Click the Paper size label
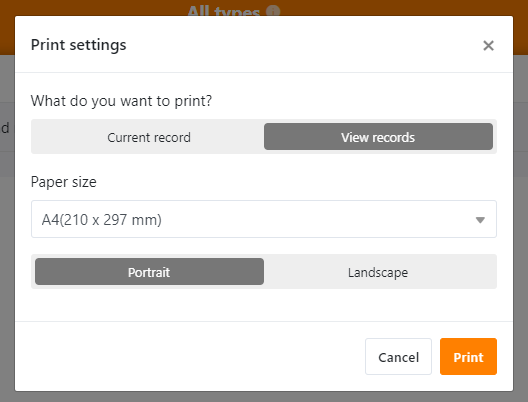 pos(64,182)
